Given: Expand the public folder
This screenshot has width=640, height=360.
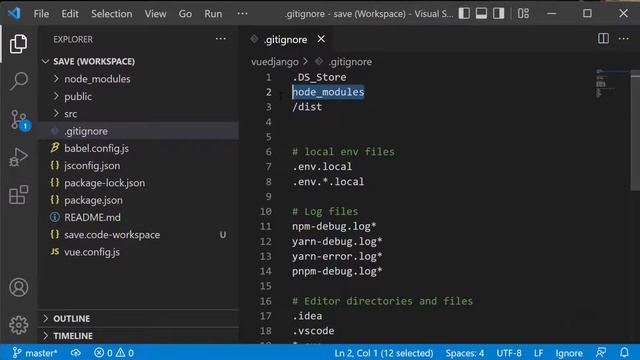Looking at the screenshot, I should (139, 96).
